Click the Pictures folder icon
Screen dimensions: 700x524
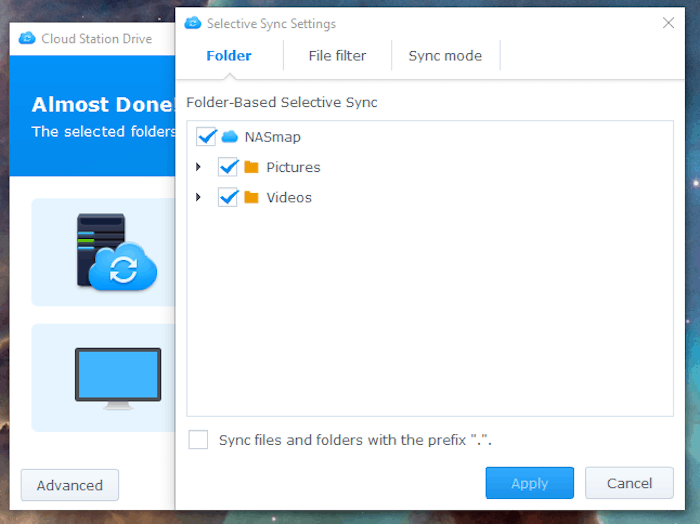point(251,167)
